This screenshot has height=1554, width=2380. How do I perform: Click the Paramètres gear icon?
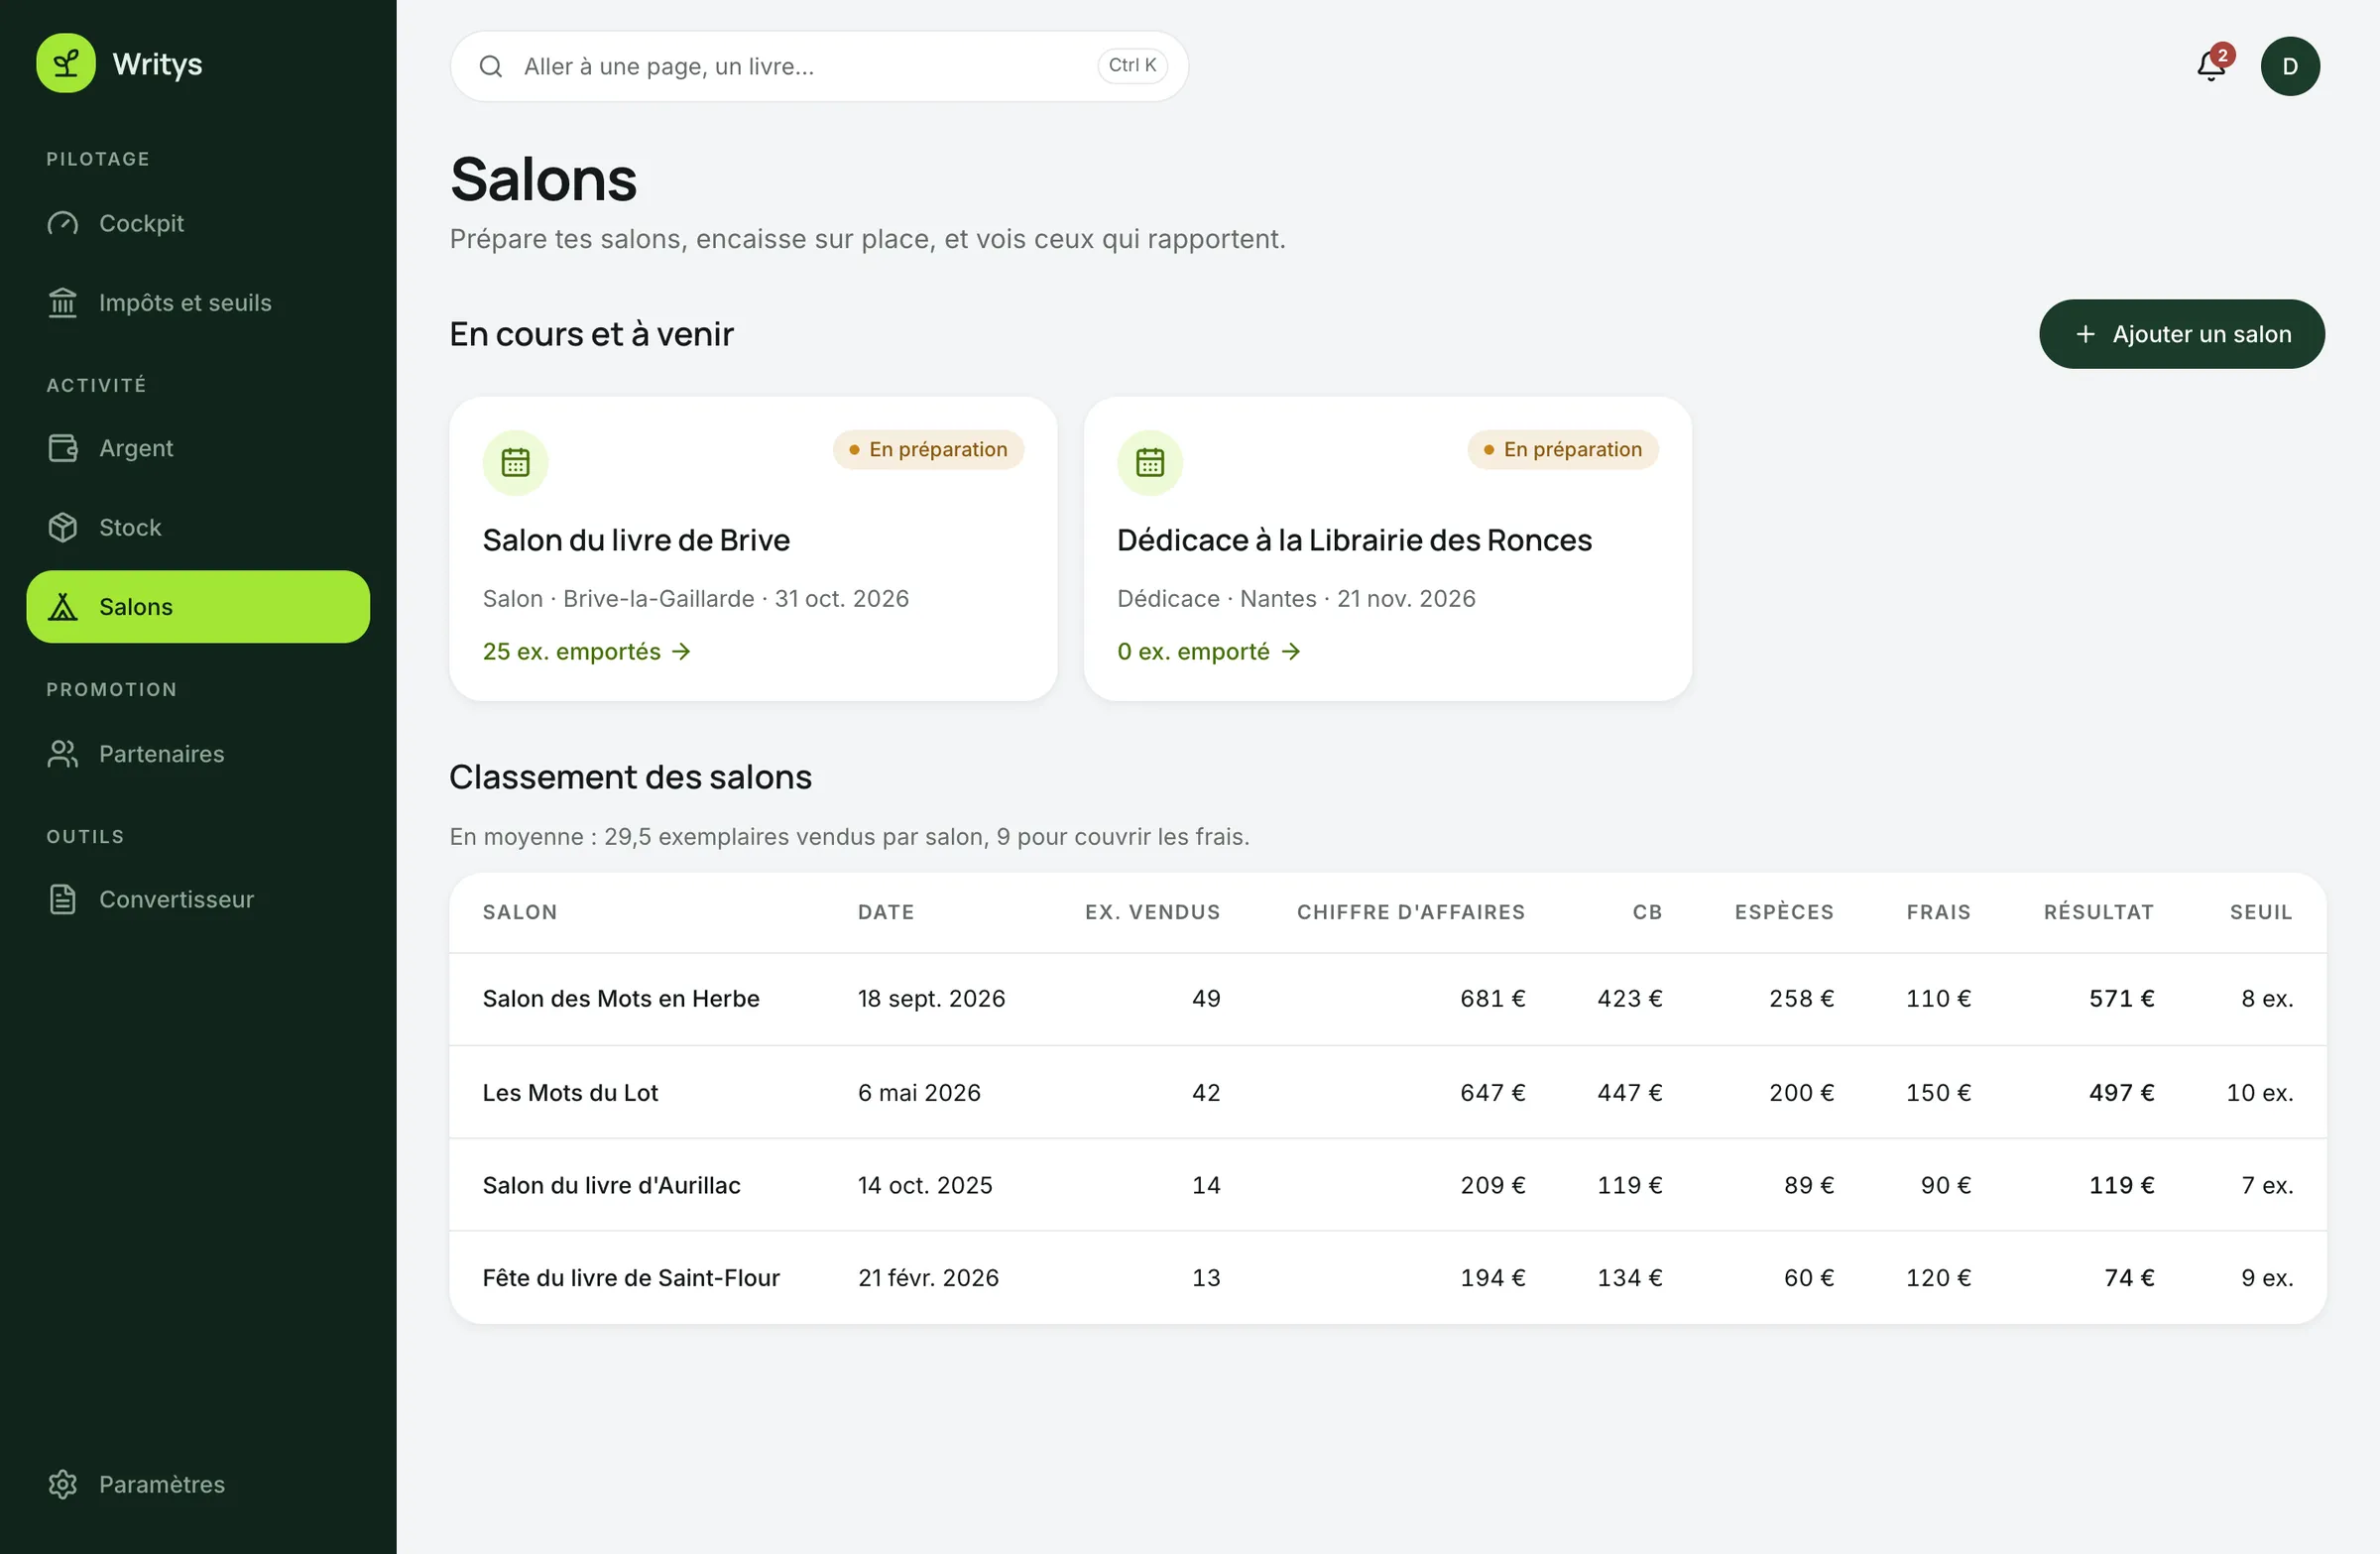63,1484
